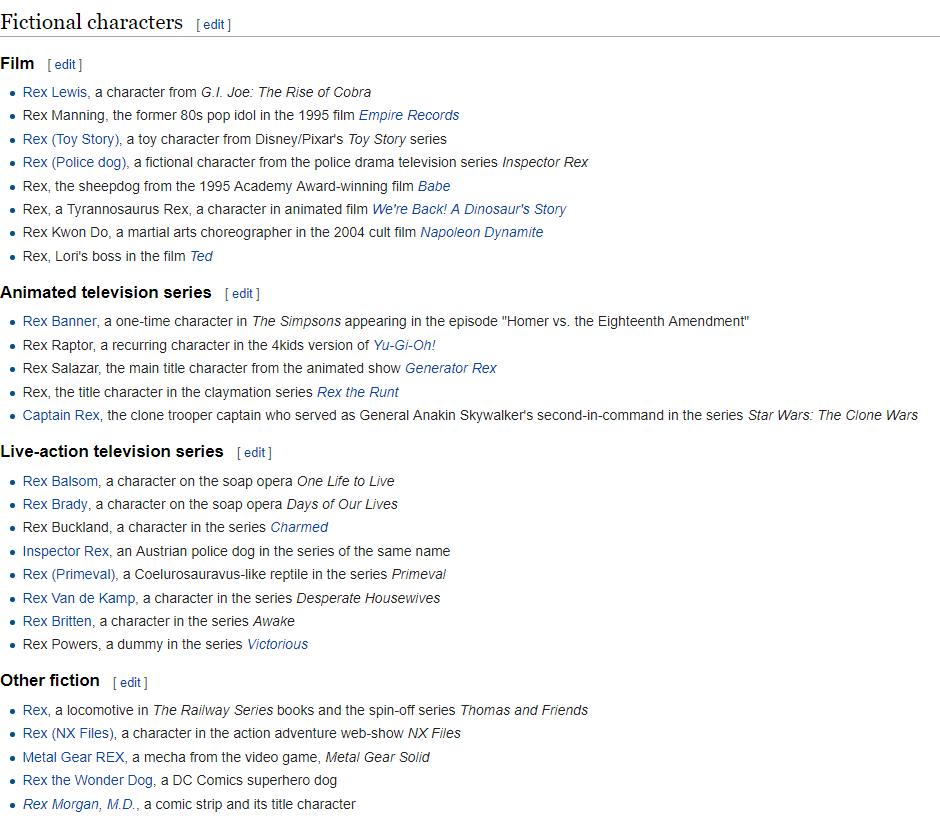Follow the Inspector Rex link
The image size is (940, 818).
pos(66,551)
